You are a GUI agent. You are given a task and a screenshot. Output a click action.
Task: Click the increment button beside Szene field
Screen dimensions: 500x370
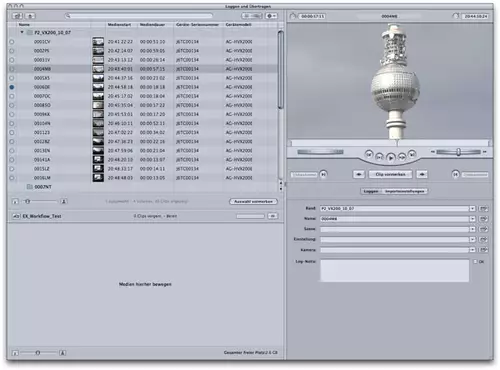(x=483, y=229)
